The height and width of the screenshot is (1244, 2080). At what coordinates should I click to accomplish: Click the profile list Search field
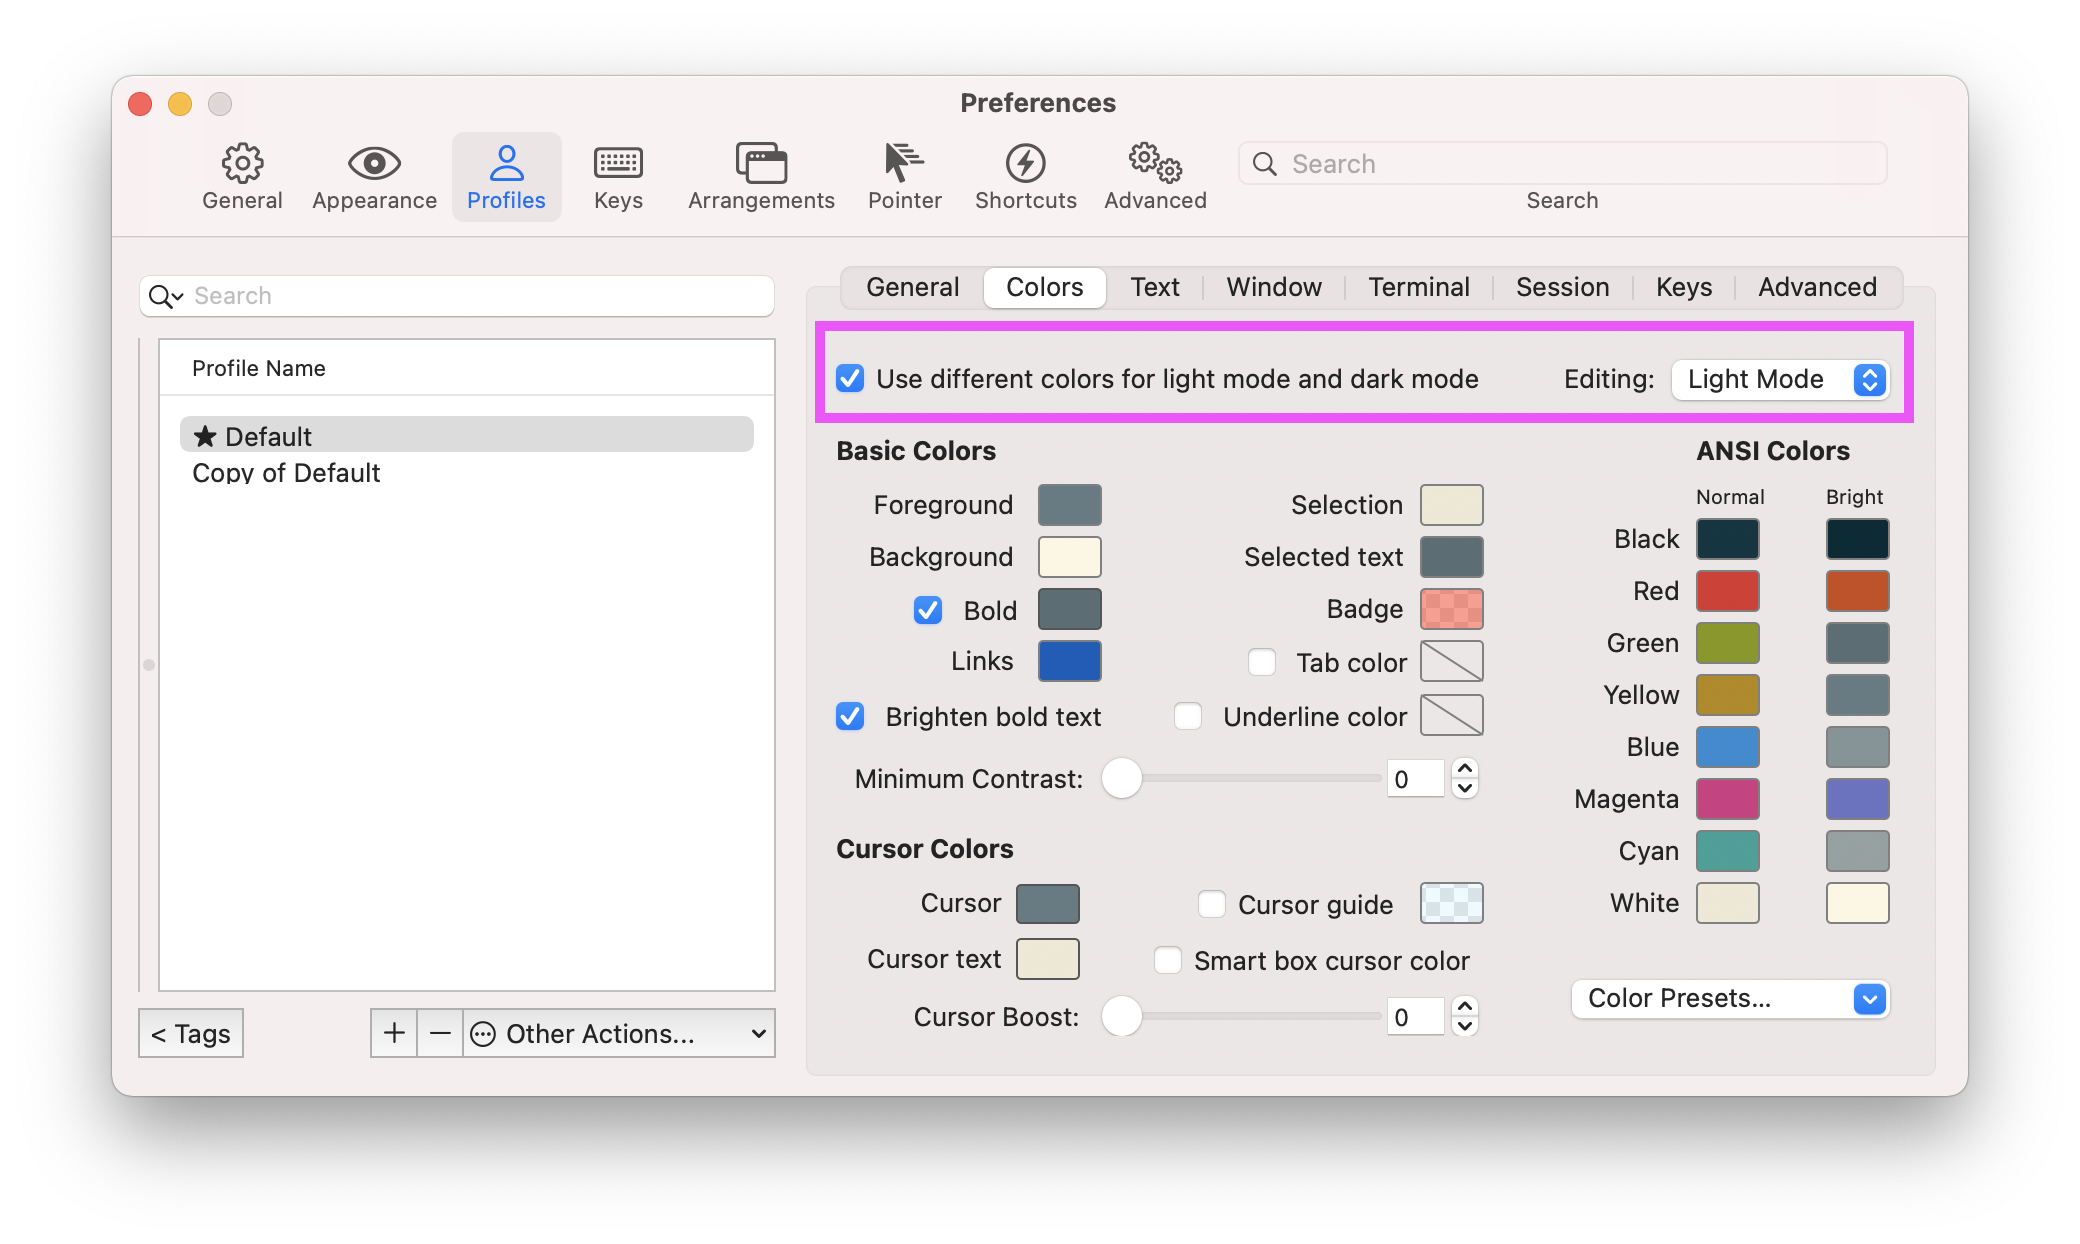457,296
